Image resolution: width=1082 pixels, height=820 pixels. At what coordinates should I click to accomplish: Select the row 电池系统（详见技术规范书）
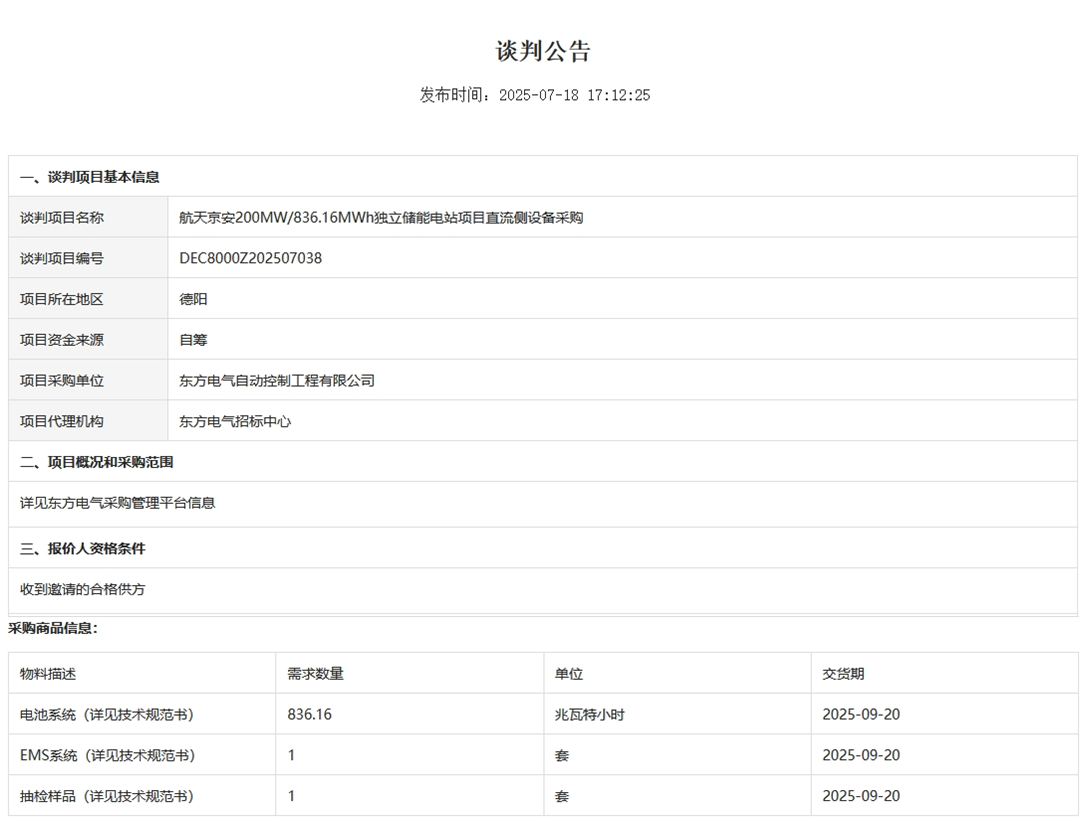[x=543, y=714]
